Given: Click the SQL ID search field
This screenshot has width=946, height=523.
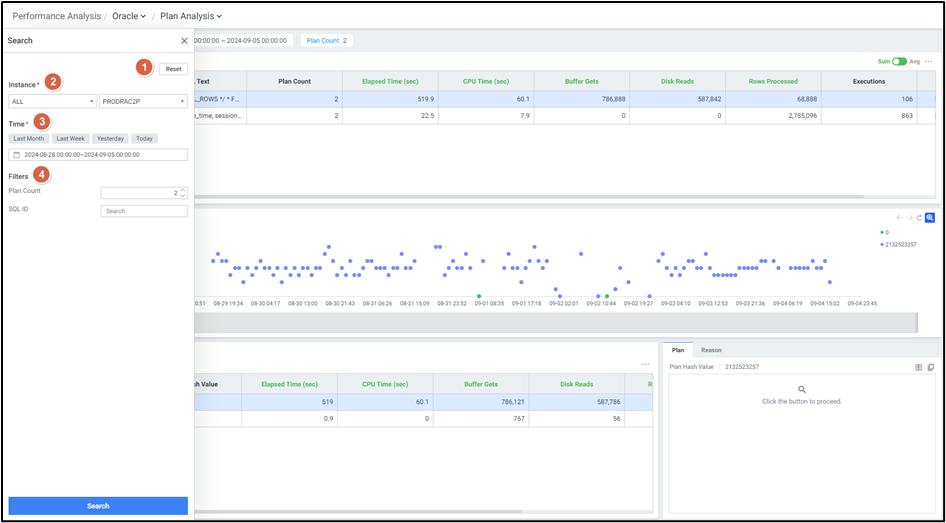Looking at the screenshot, I should [x=144, y=211].
